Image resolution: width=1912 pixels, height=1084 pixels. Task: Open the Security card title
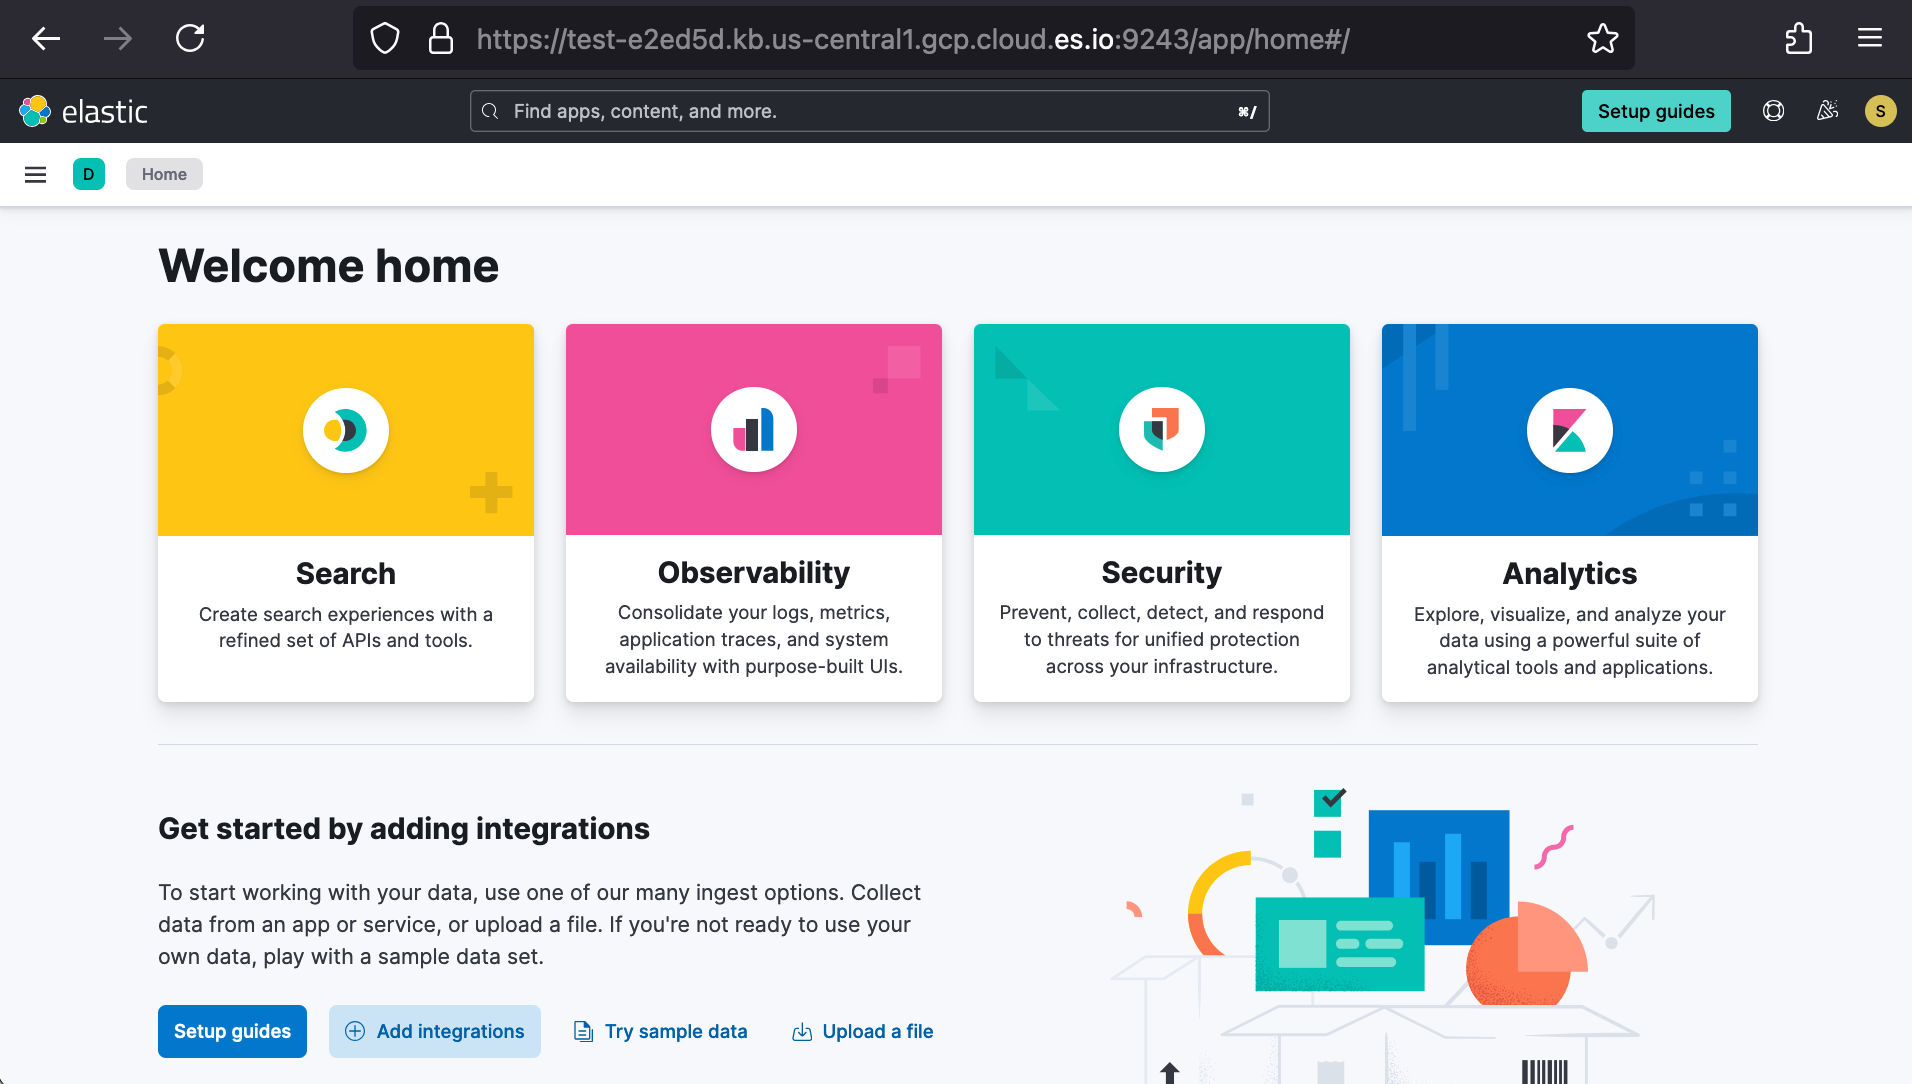[1162, 572]
